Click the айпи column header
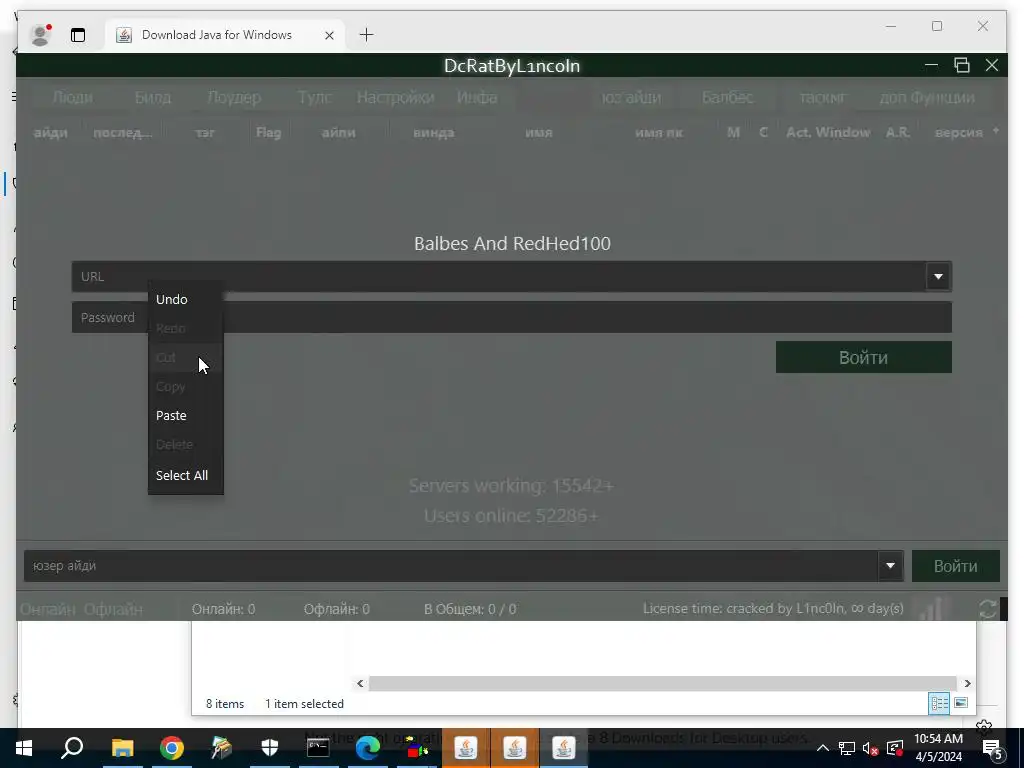The height and width of the screenshot is (768, 1024). click(338, 133)
